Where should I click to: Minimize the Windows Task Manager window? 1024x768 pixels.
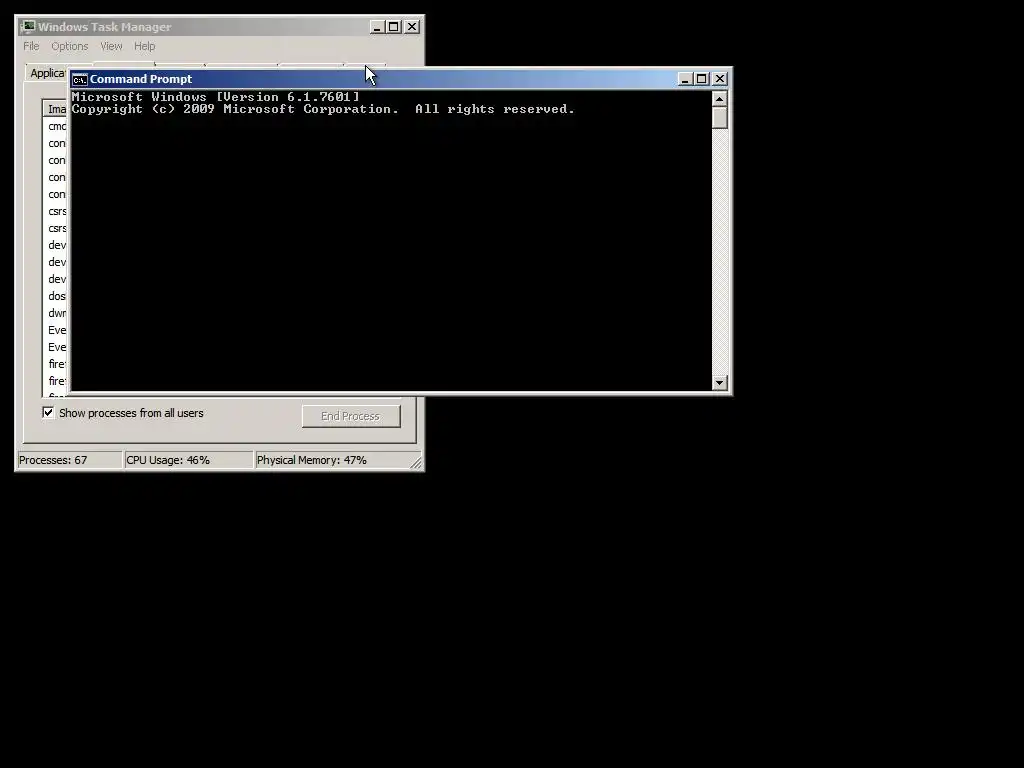377,27
